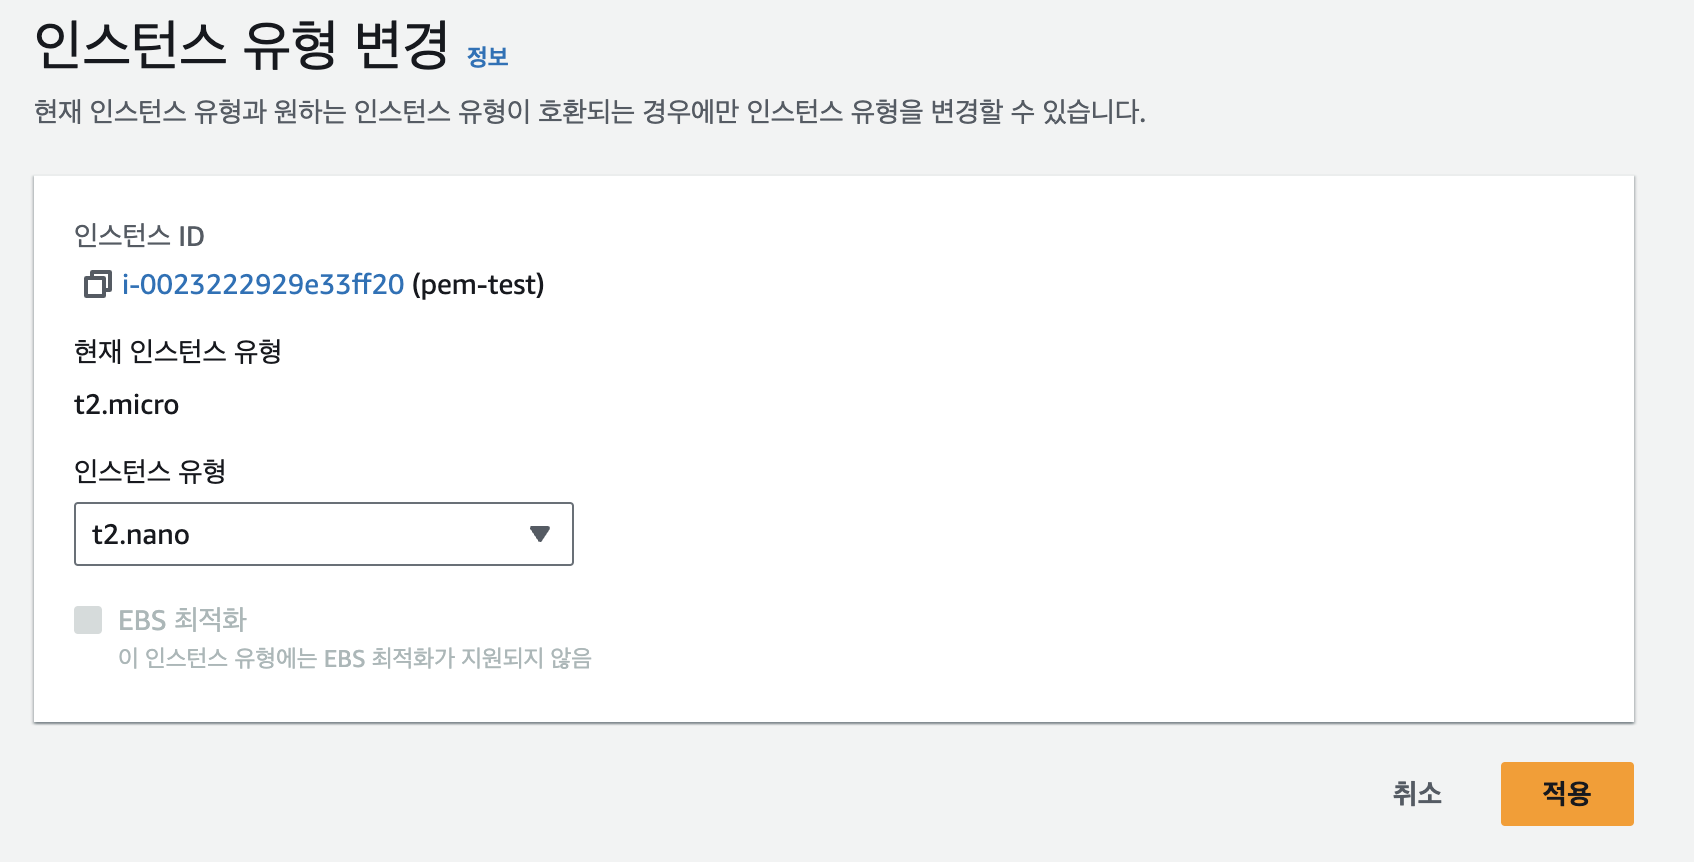Select the 인스턴스 ID field label
1694x862 pixels.
tap(139, 236)
